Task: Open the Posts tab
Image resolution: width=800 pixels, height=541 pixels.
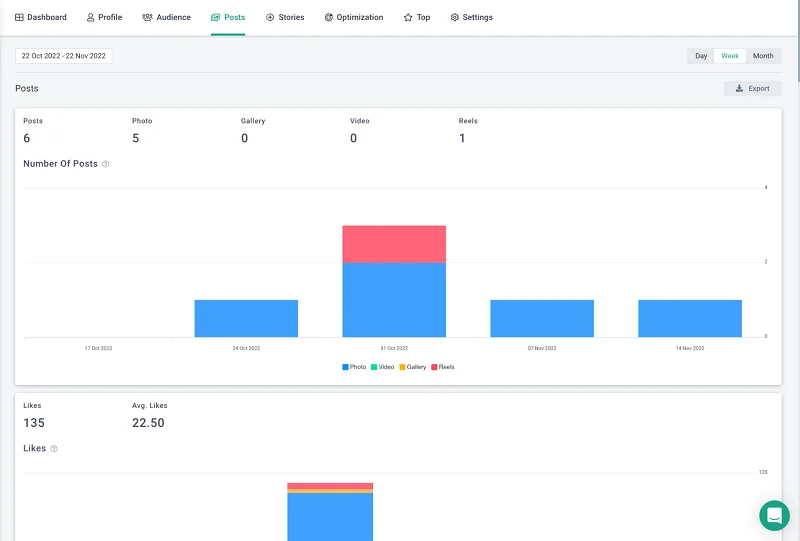Action: 228,18
